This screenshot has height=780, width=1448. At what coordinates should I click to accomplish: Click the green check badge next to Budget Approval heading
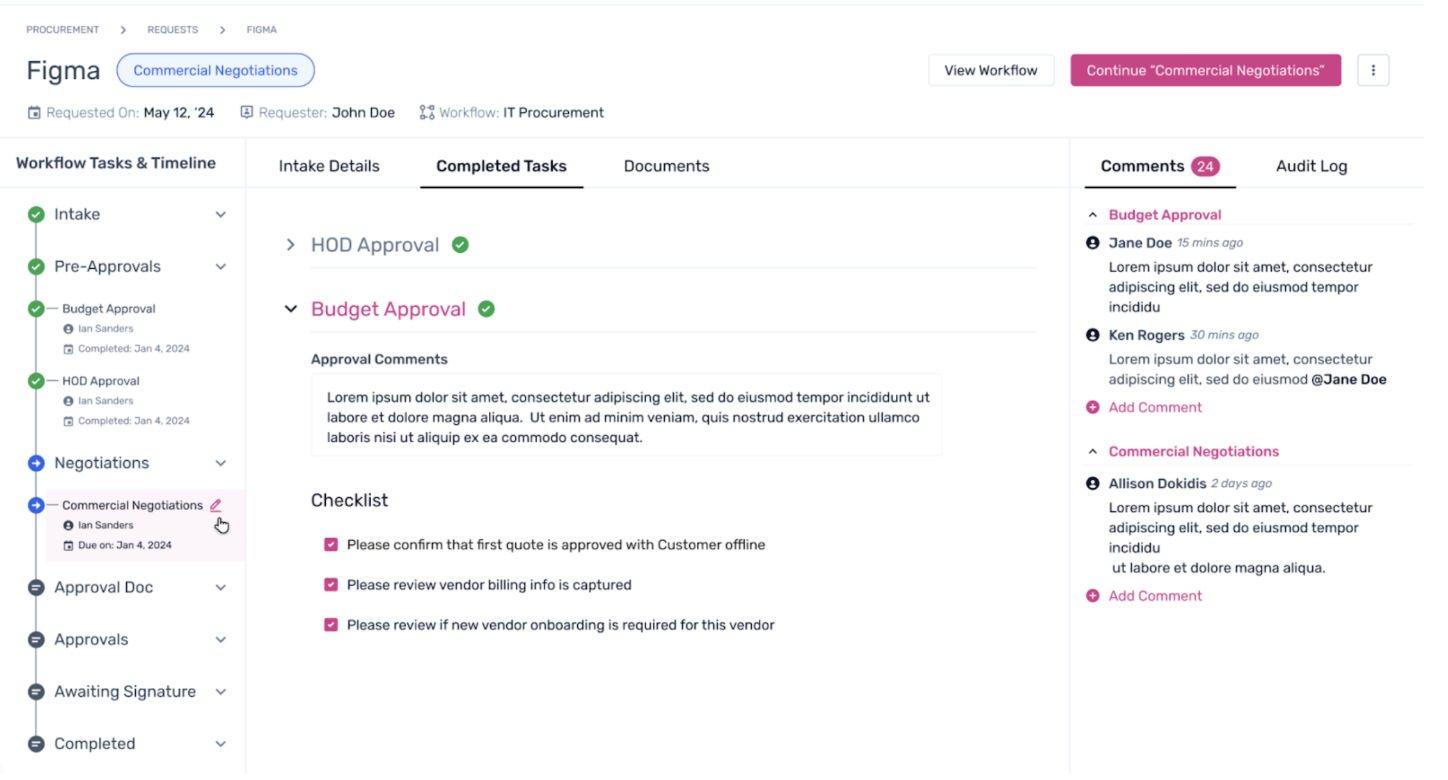pos(486,309)
